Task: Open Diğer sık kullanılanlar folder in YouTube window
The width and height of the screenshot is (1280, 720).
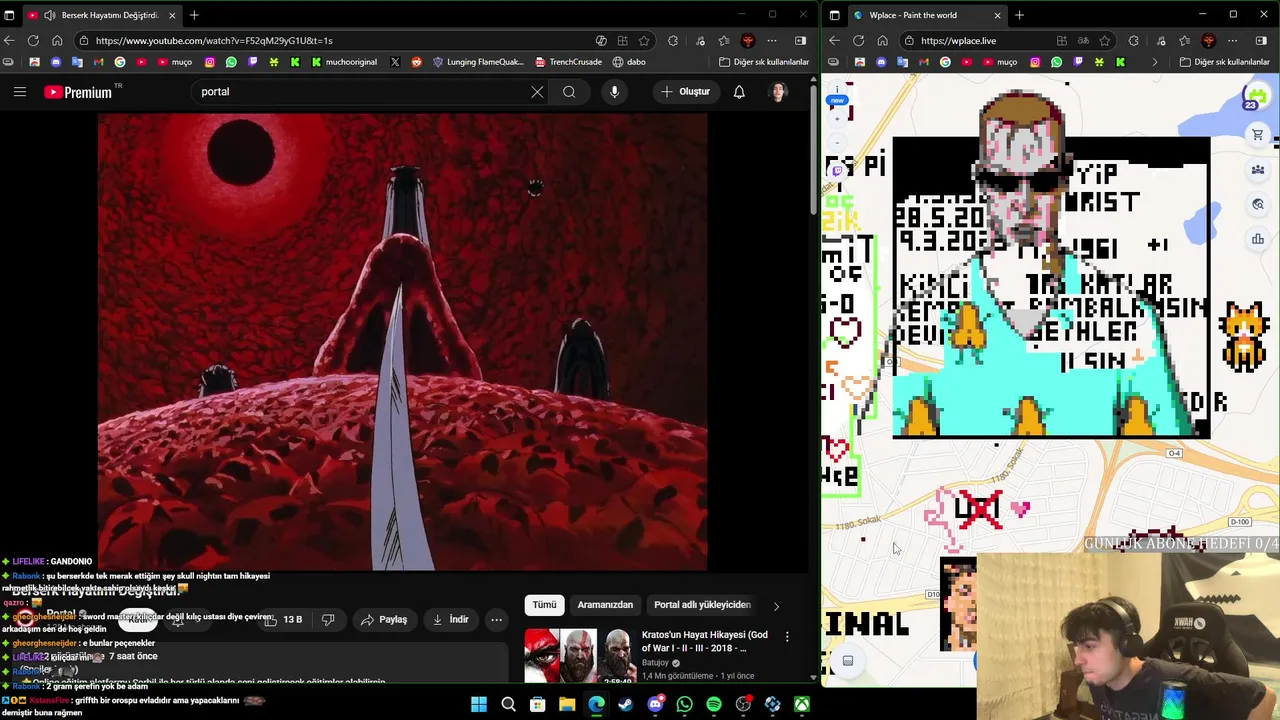Action: click(x=764, y=62)
